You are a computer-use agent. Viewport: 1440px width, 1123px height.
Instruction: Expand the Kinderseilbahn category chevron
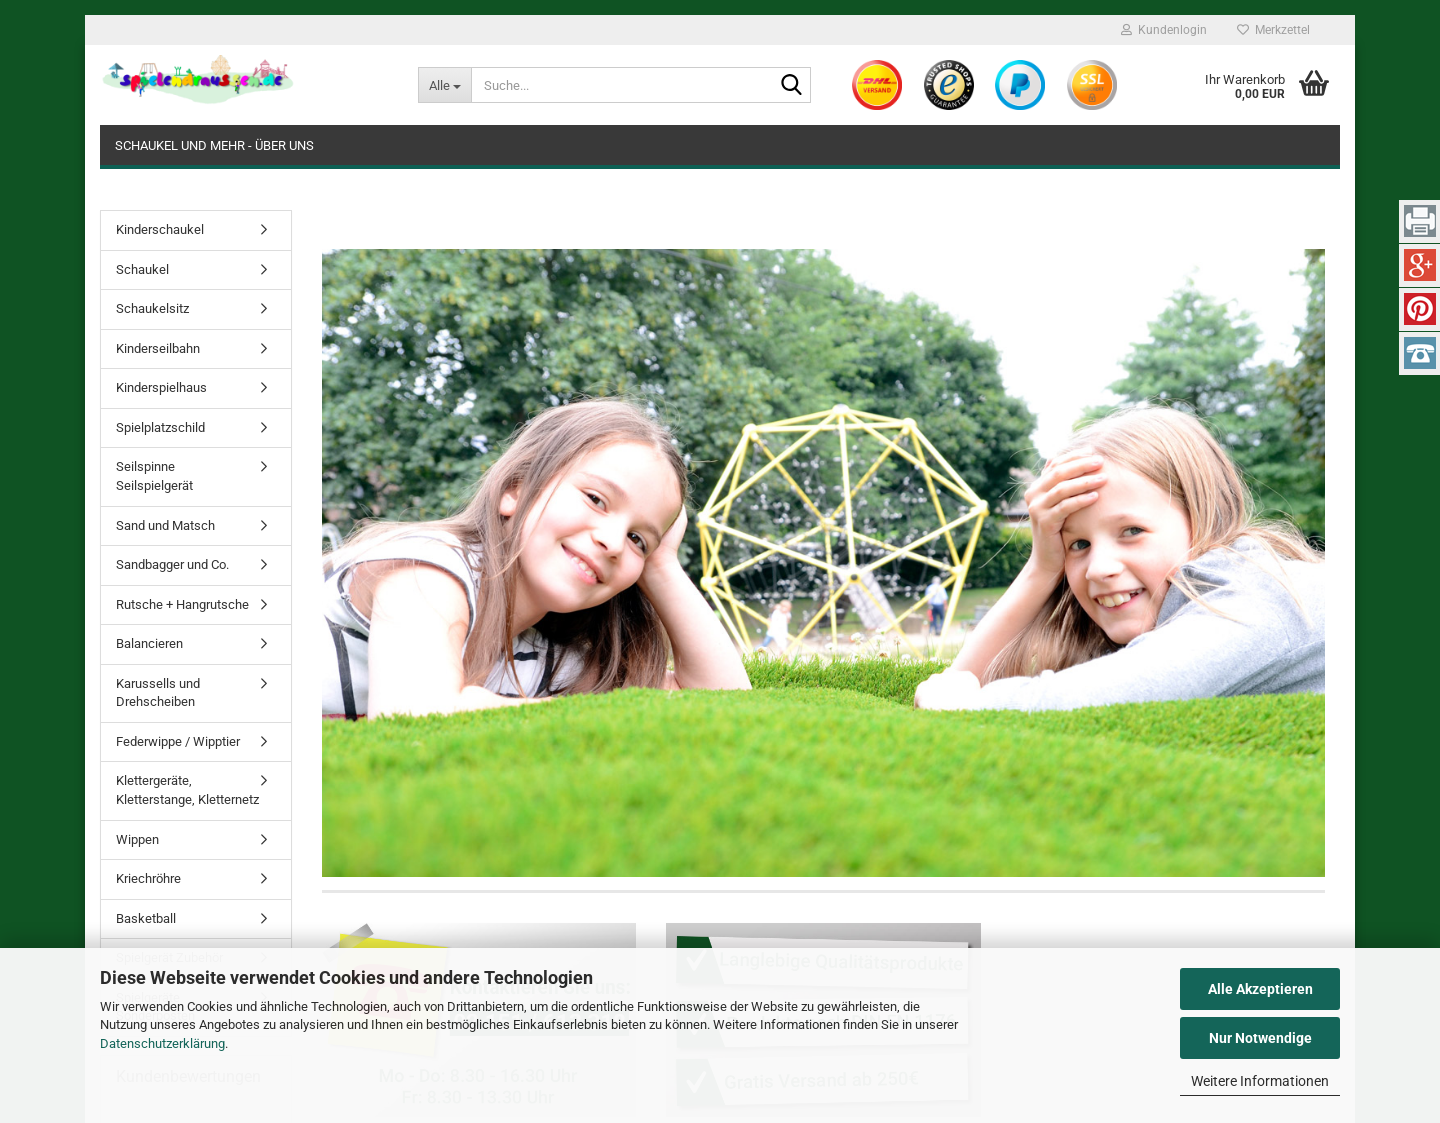coord(264,349)
